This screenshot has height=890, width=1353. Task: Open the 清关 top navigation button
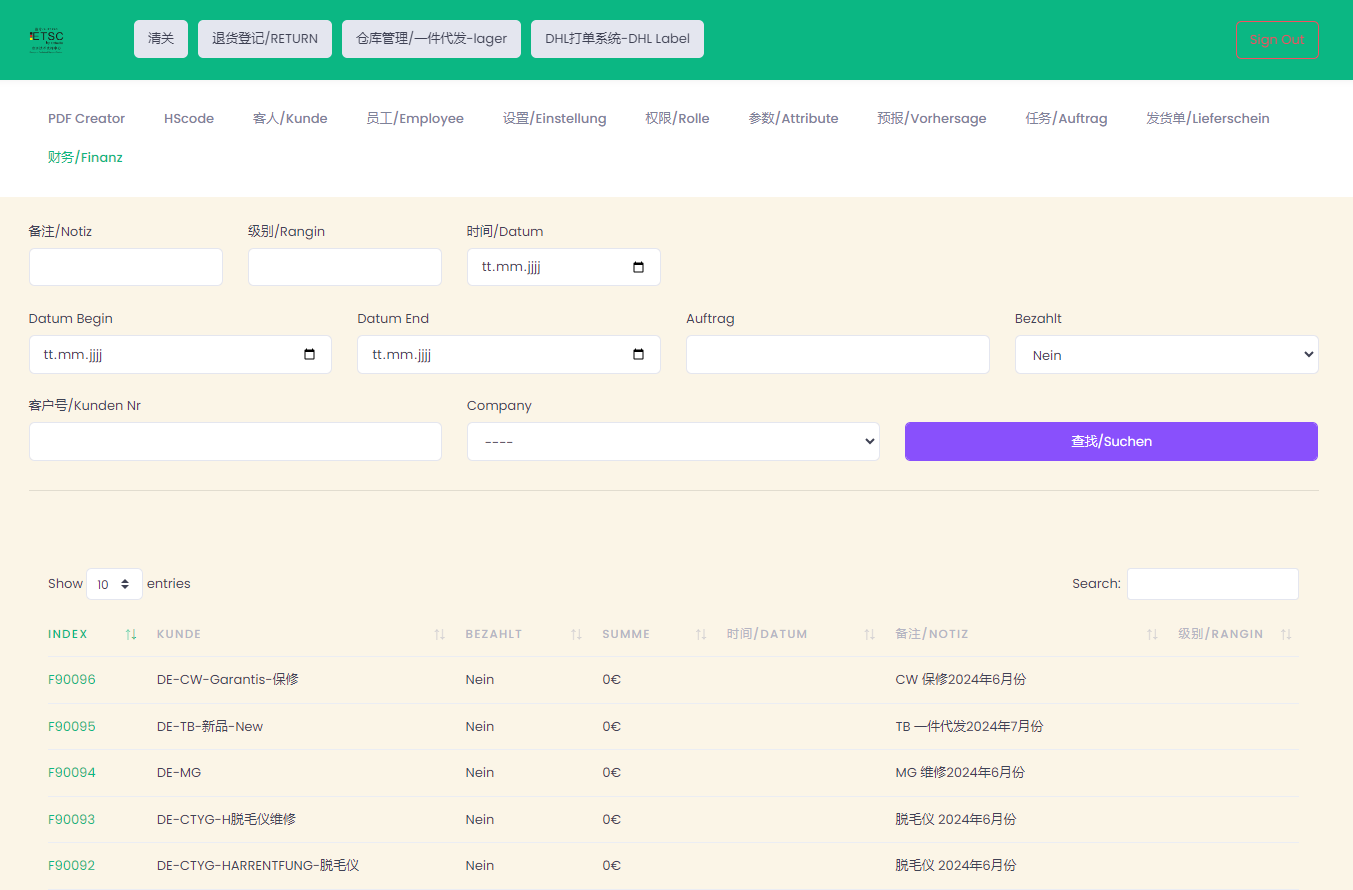click(161, 39)
